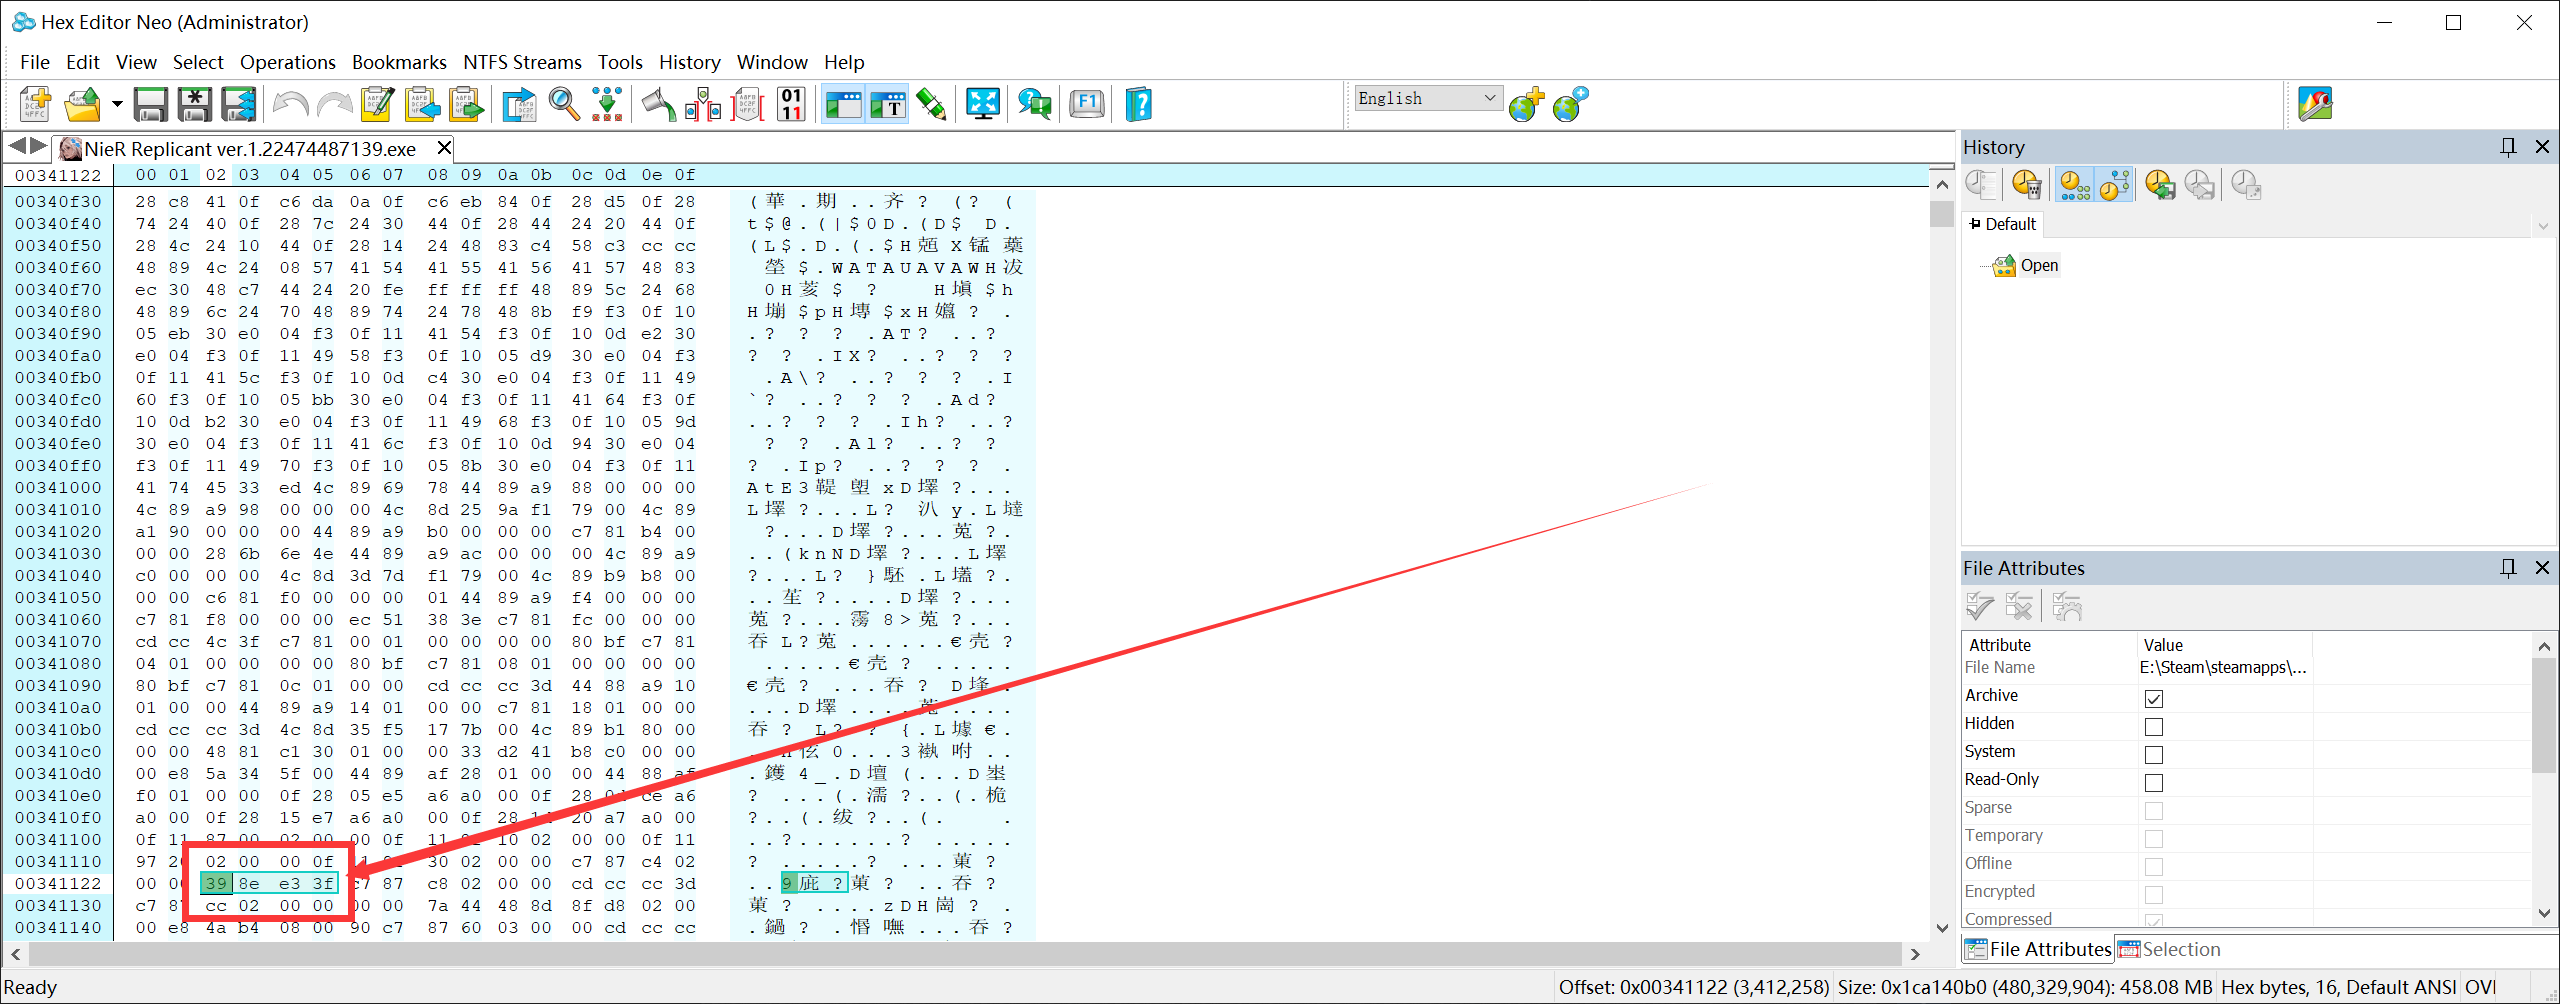Toggle the Archive attribute checkbox
This screenshot has height=1004, width=2560.
tap(2154, 698)
